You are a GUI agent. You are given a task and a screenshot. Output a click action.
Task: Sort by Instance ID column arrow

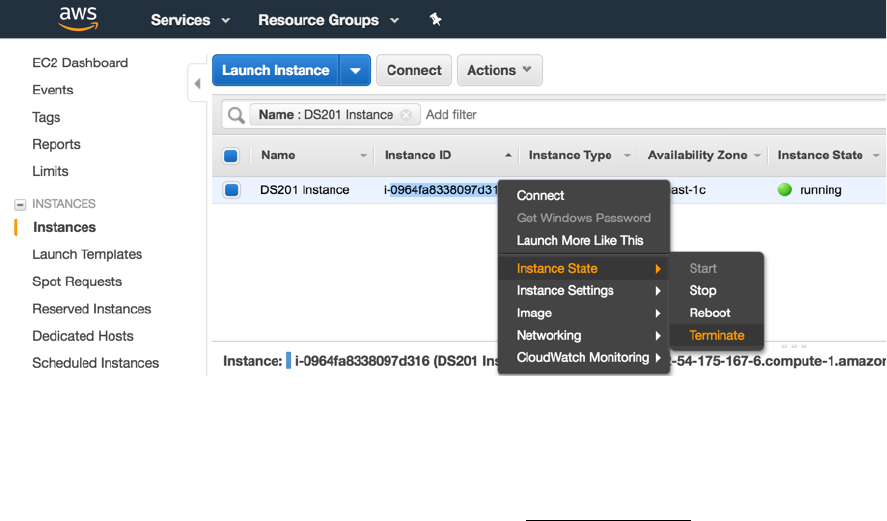(x=508, y=156)
